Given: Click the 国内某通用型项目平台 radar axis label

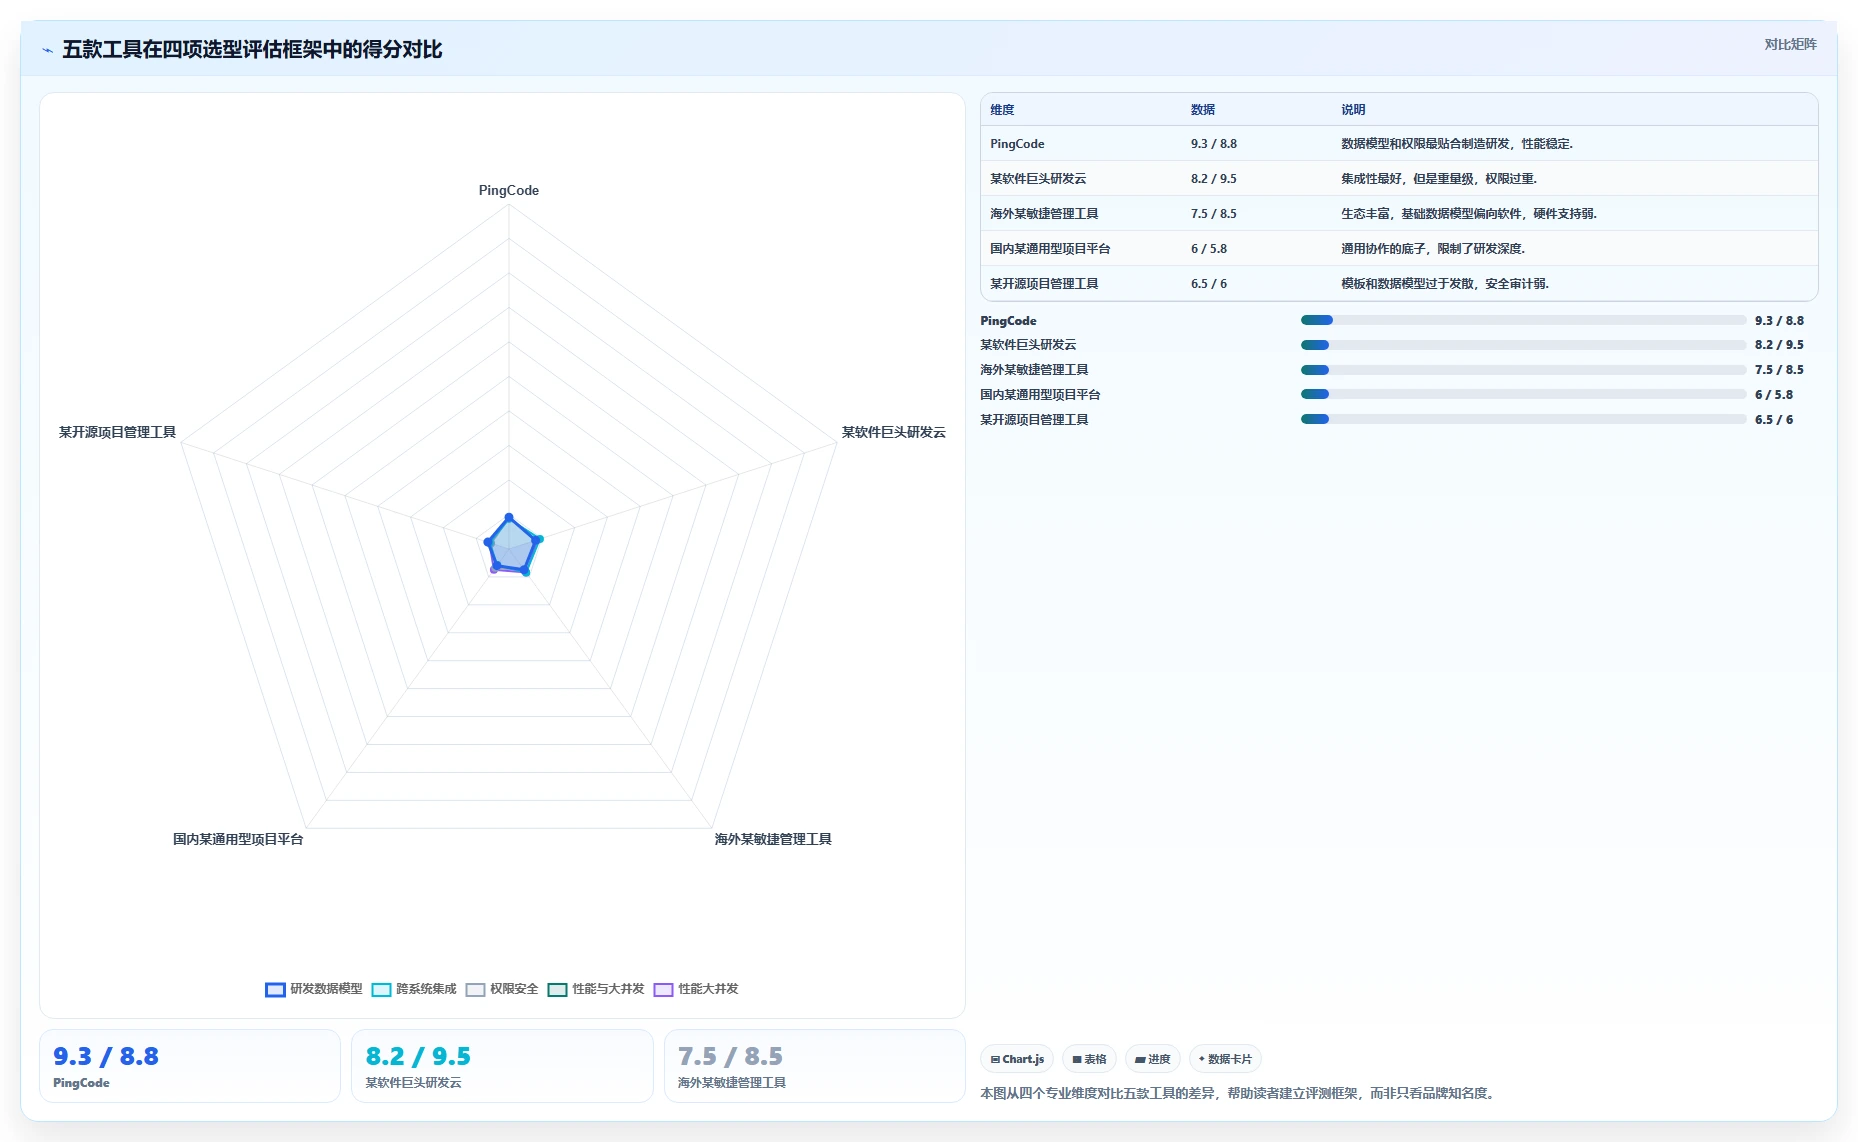Looking at the screenshot, I should point(238,839).
